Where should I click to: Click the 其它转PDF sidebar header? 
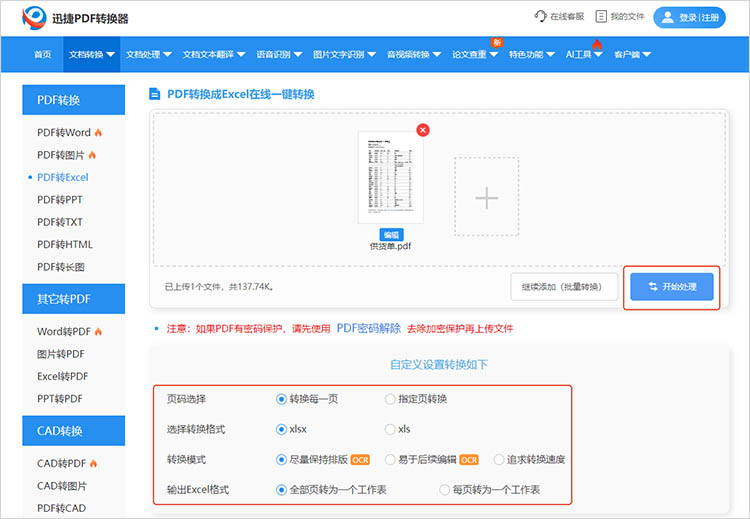[74, 299]
